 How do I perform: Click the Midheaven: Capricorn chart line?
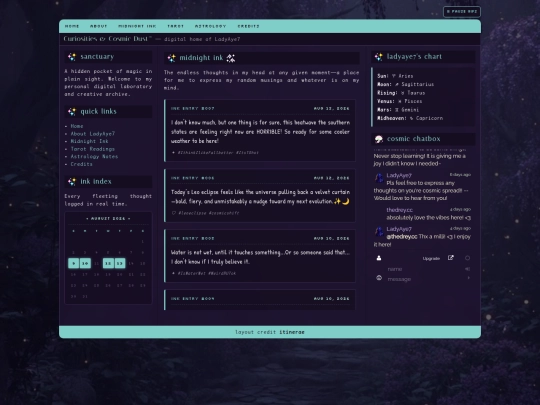410,118
